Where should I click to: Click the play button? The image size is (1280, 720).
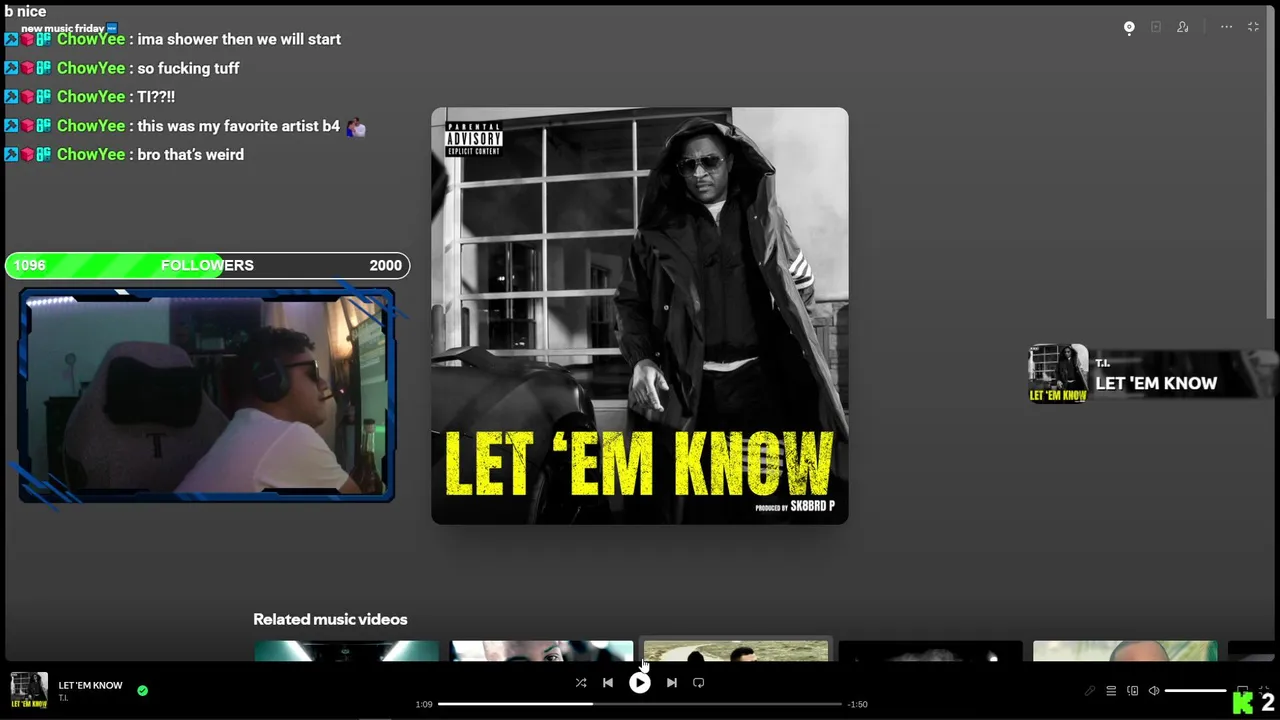(640, 683)
